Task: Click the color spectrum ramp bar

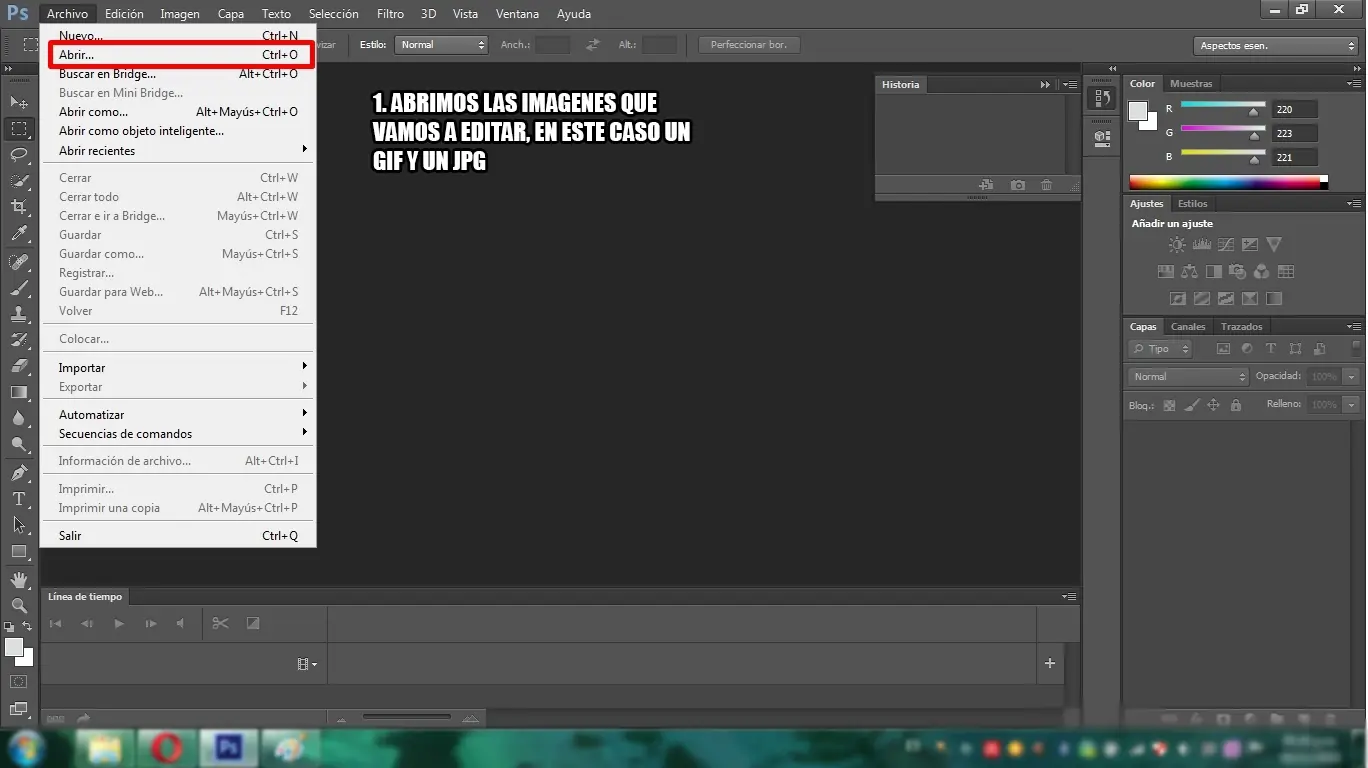Action: pyautogui.click(x=1228, y=182)
